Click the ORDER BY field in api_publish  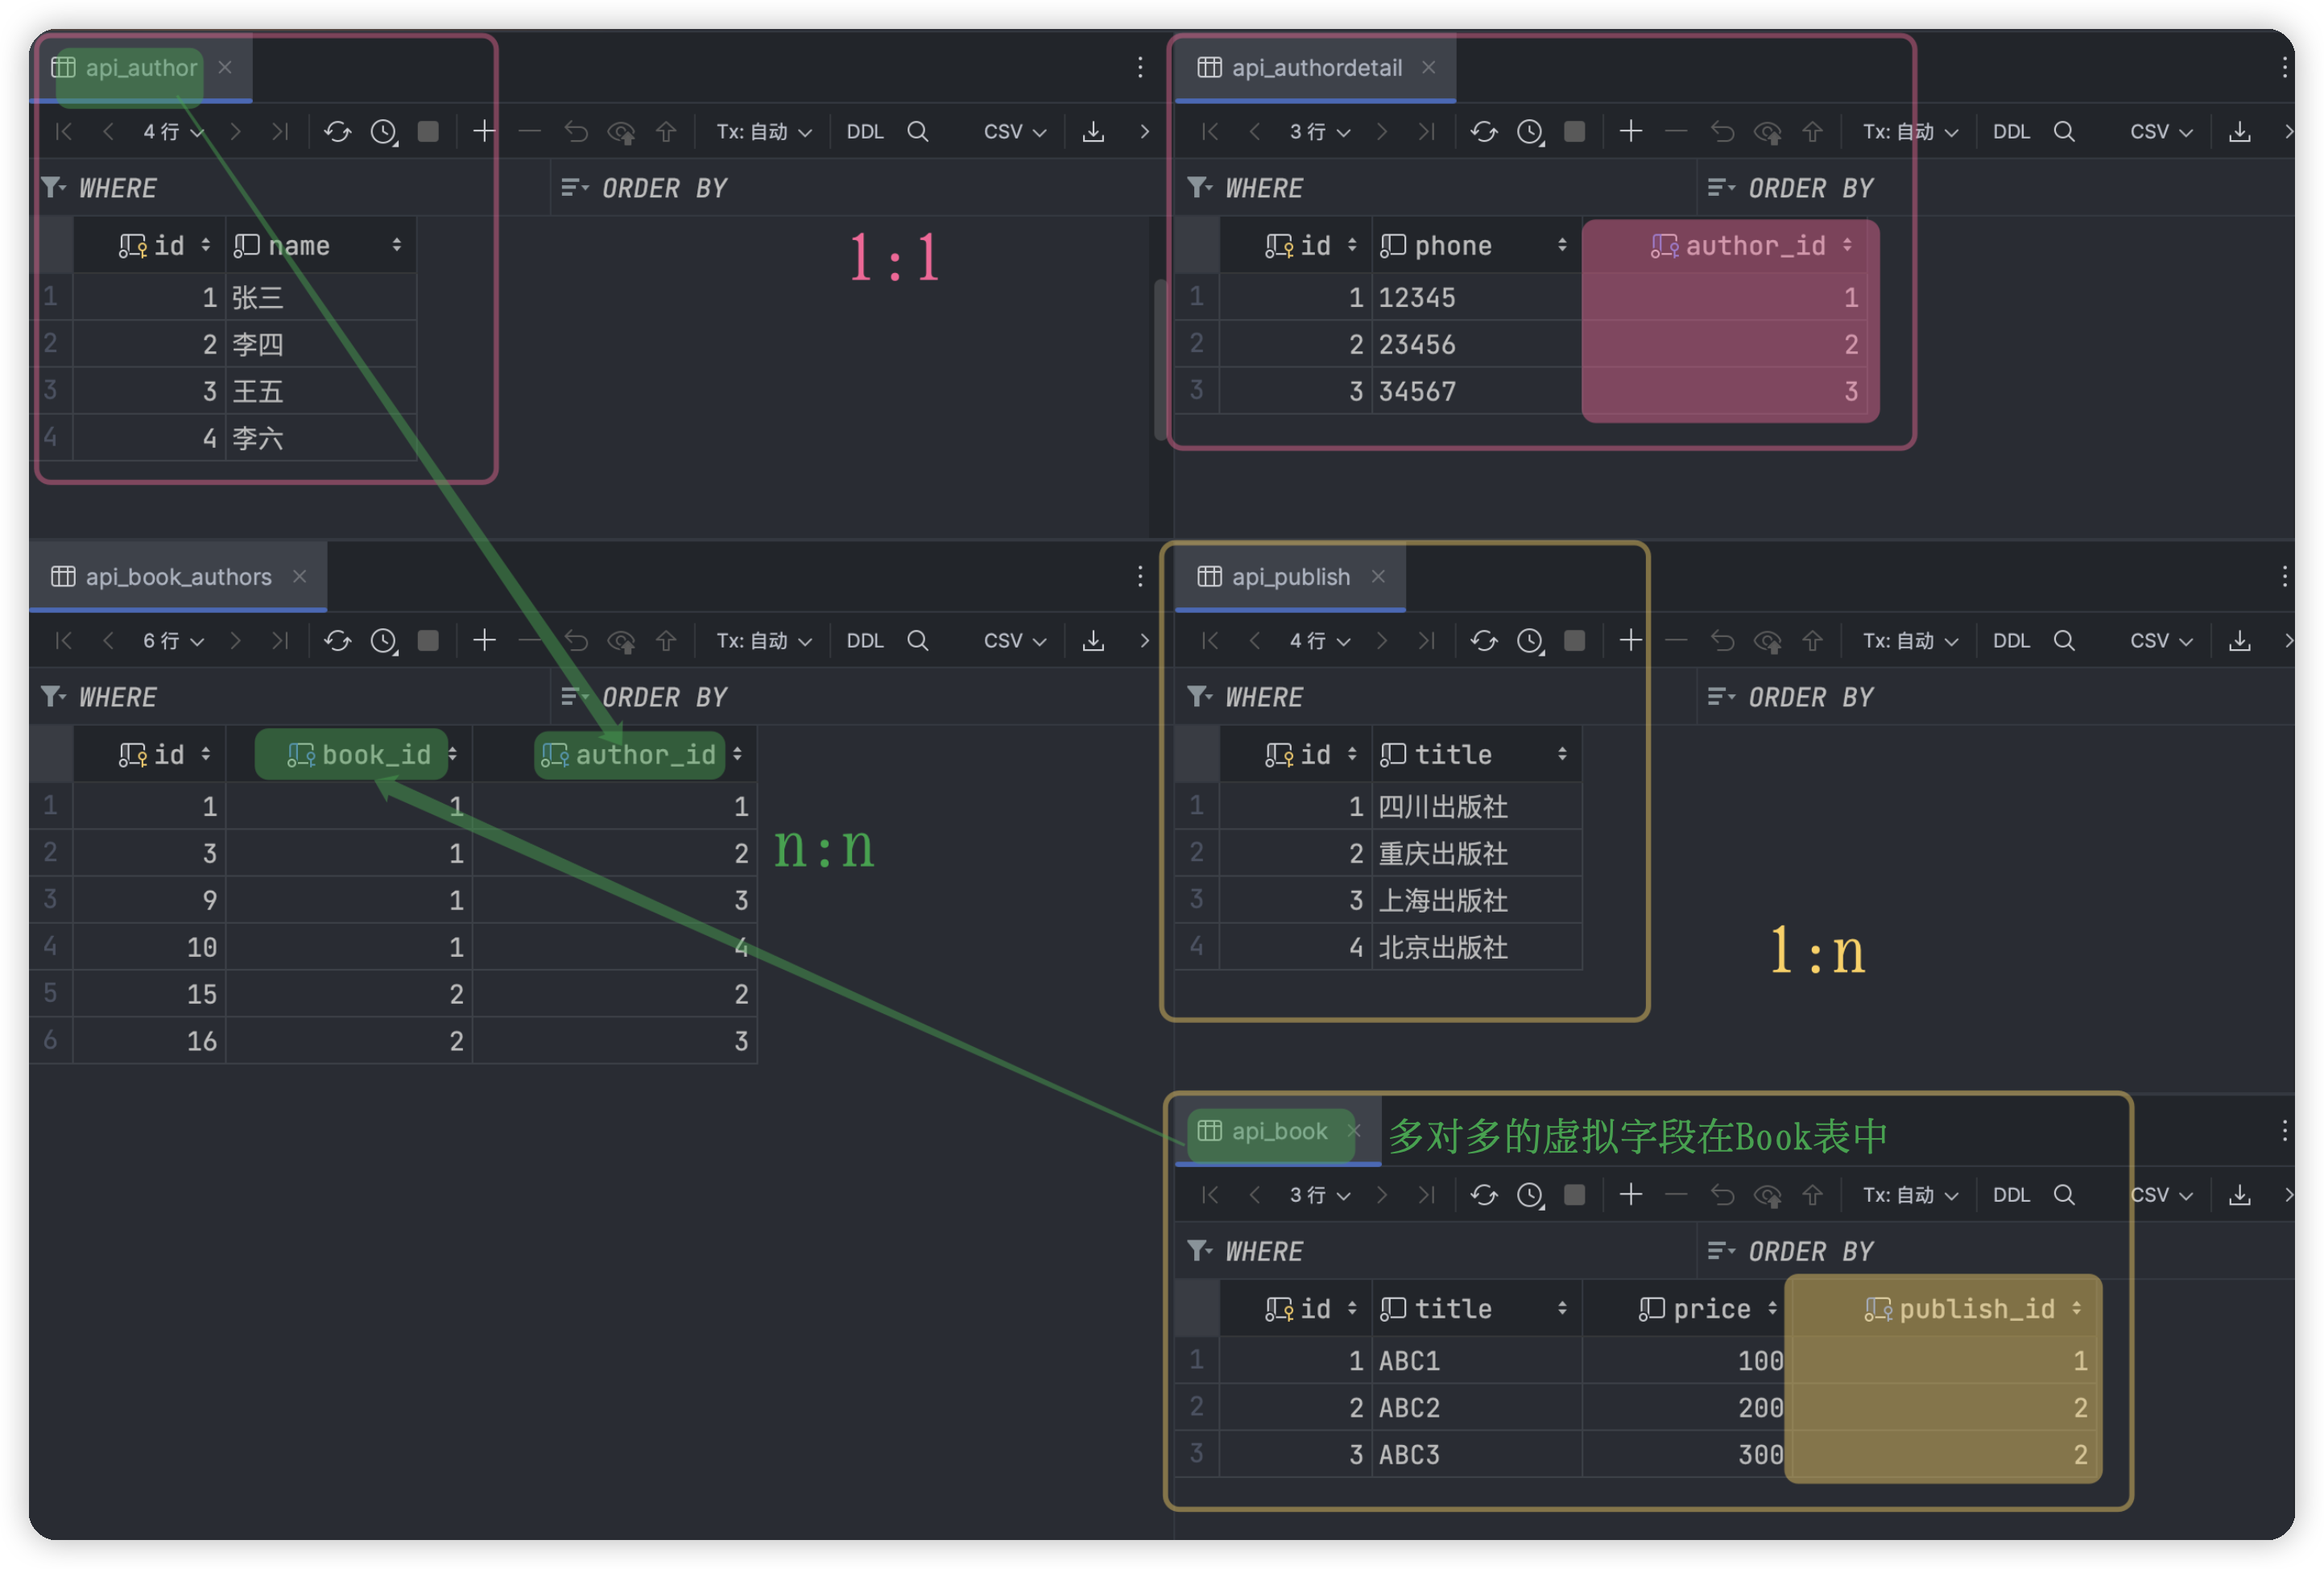1810,697
